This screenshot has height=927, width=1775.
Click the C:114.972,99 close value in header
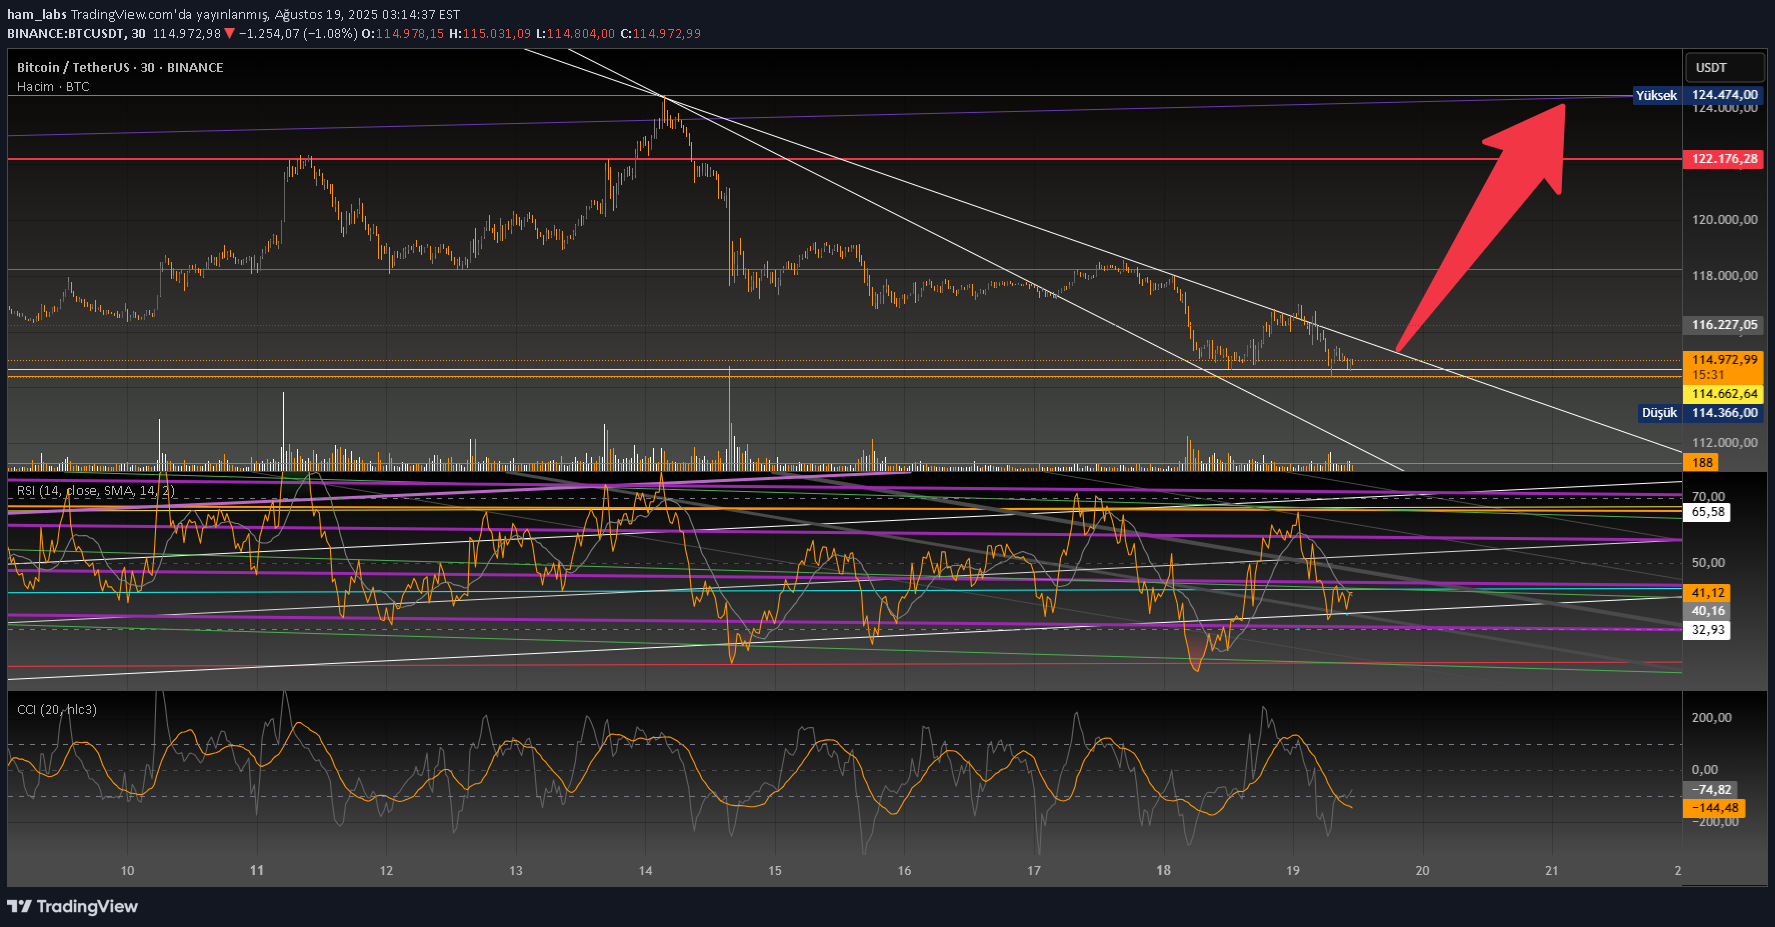click(660, 33)
